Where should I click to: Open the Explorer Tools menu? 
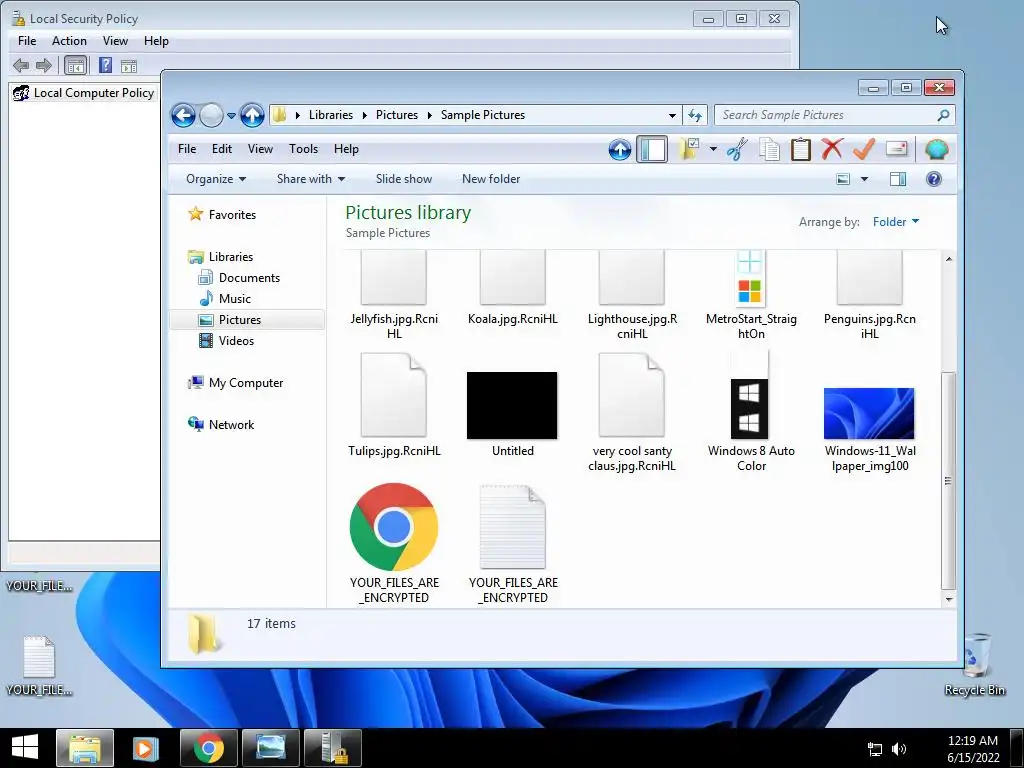(304, 149)
